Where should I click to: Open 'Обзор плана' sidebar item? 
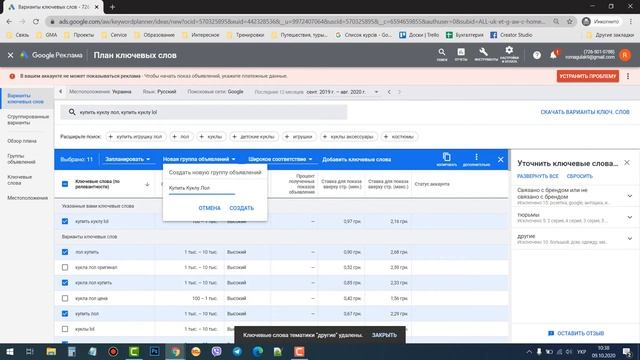[22, 141]
